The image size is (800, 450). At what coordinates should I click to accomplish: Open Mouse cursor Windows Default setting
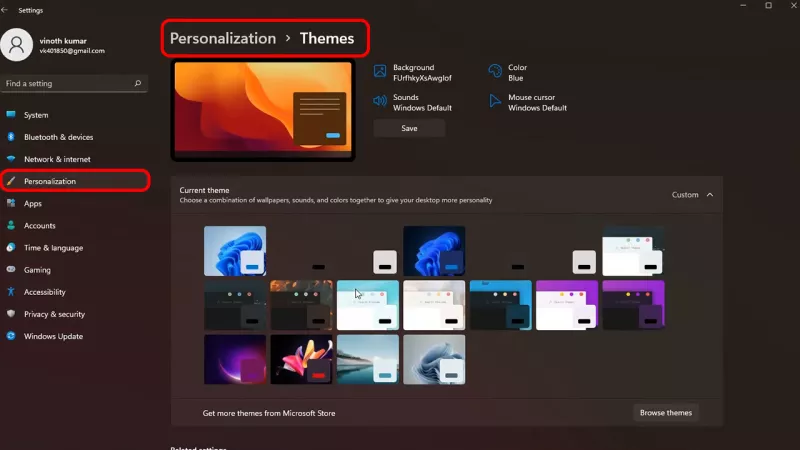click(x=528, y=102)
